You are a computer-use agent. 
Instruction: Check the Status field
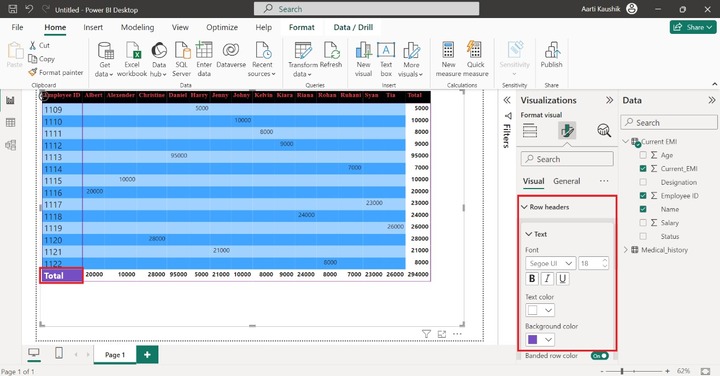tap(643, 236)
